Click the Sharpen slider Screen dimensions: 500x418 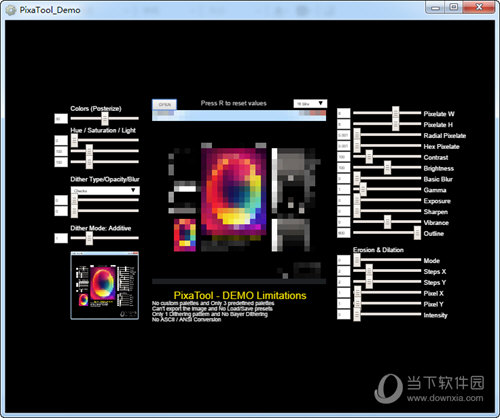tap(387, 211)
